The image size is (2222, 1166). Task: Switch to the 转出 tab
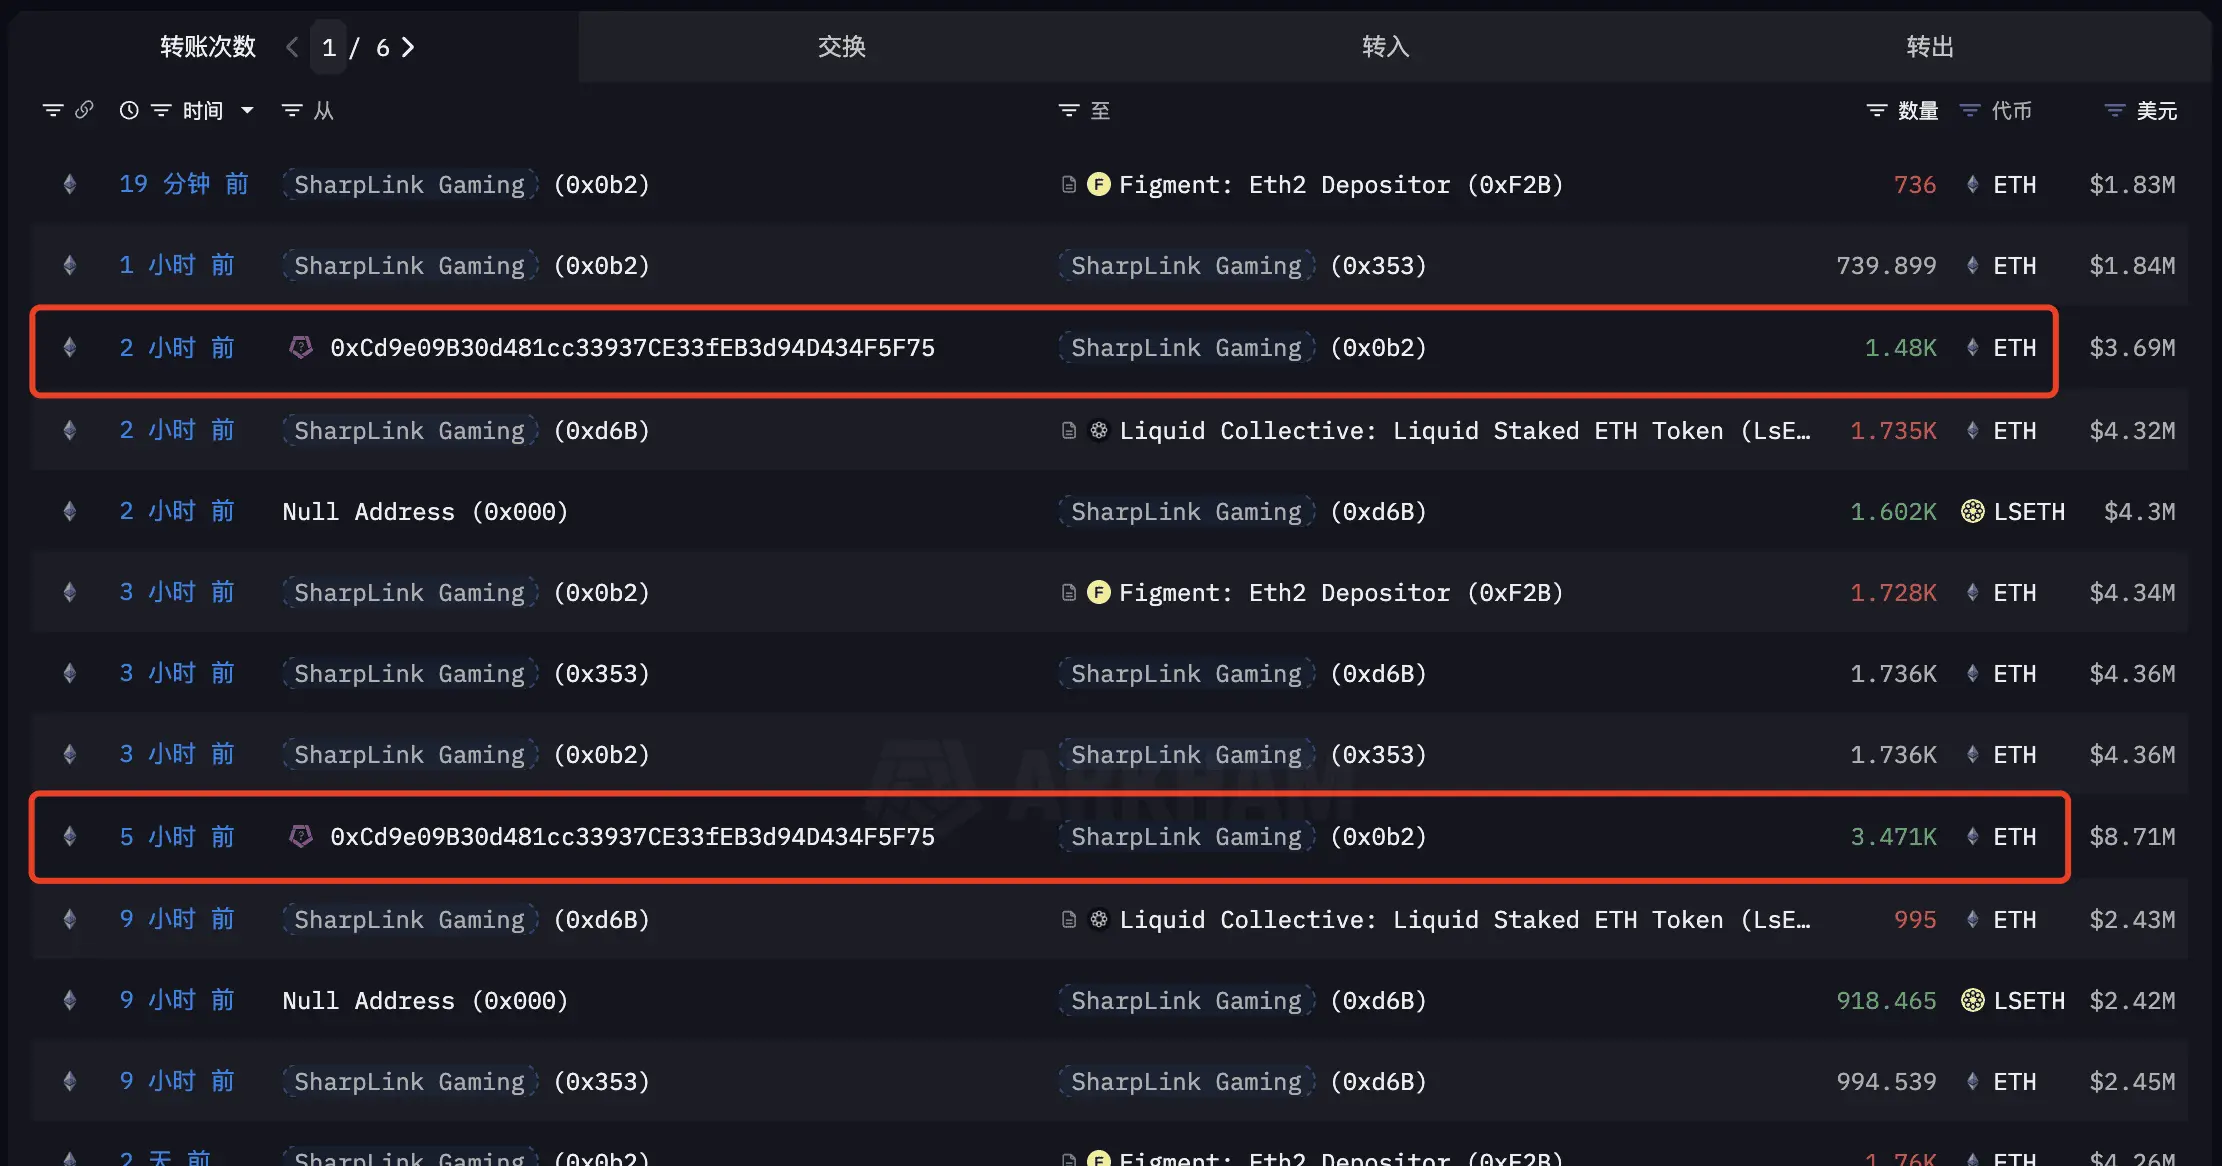1930,47
